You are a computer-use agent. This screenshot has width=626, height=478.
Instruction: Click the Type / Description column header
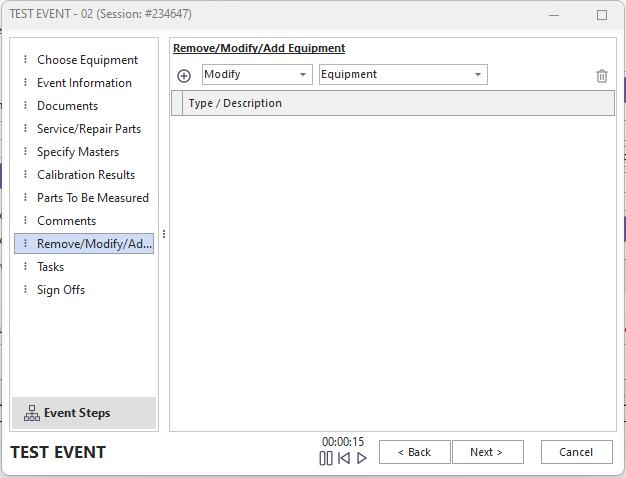click(x=235, y=103)
